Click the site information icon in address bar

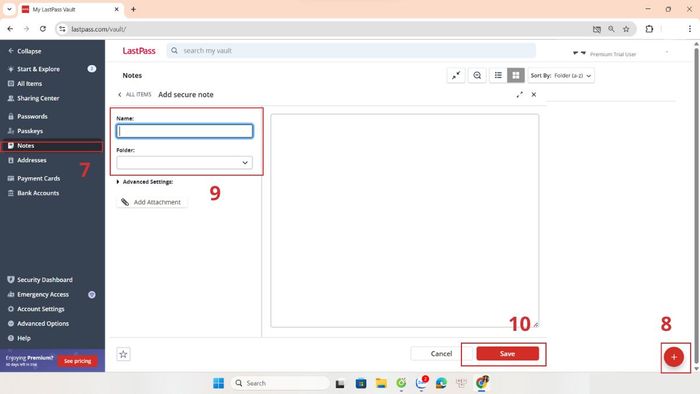[62, 29]
